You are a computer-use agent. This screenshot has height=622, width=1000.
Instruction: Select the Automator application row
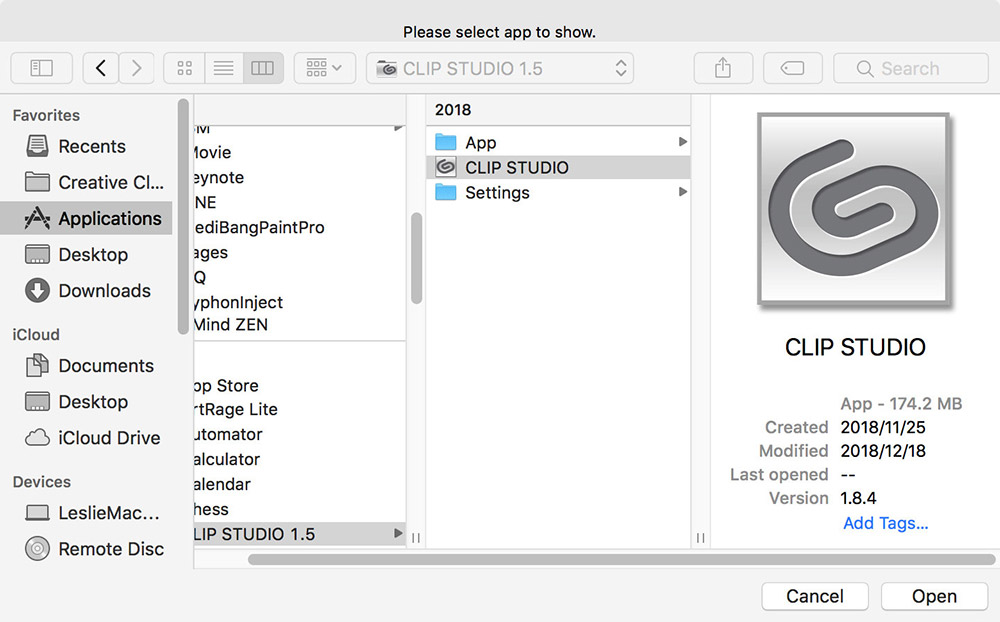pos(300,434)
